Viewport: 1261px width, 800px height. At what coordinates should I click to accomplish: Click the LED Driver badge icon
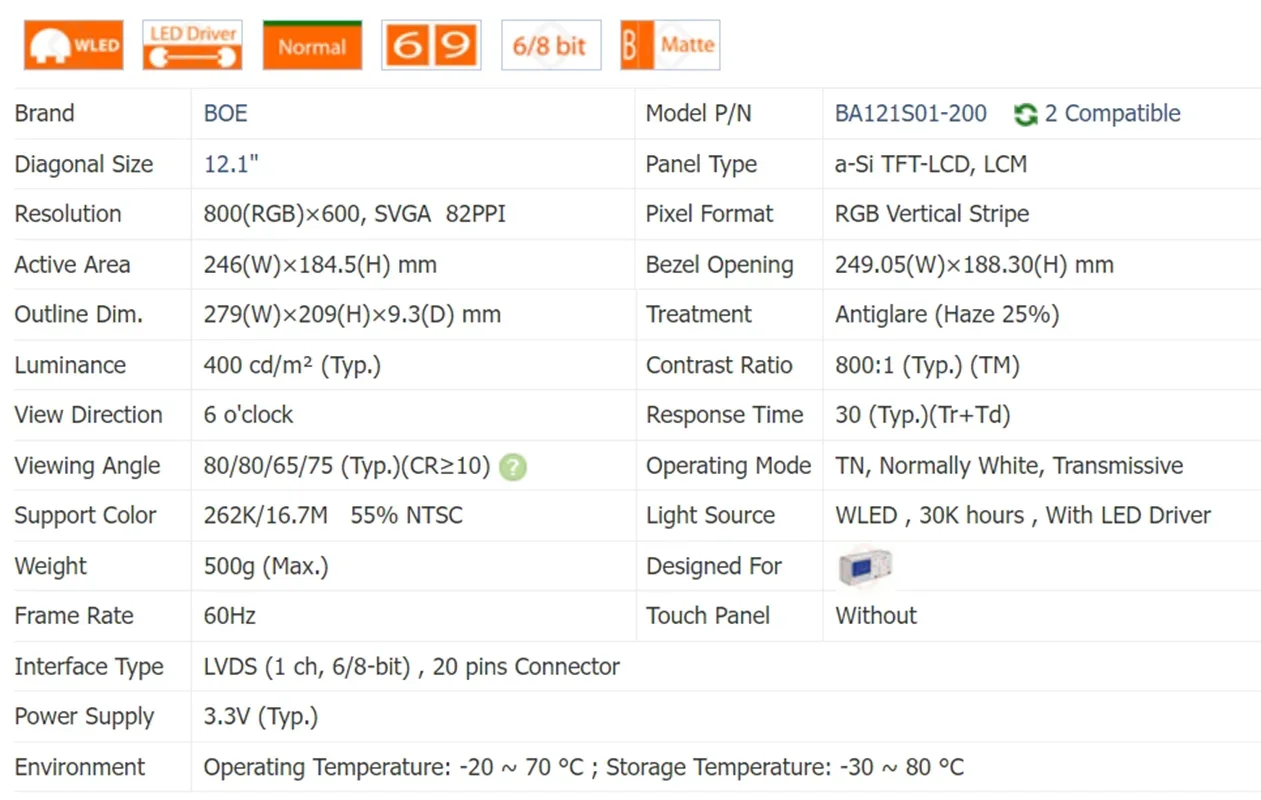pyautogui.click(x=193, y=45)
